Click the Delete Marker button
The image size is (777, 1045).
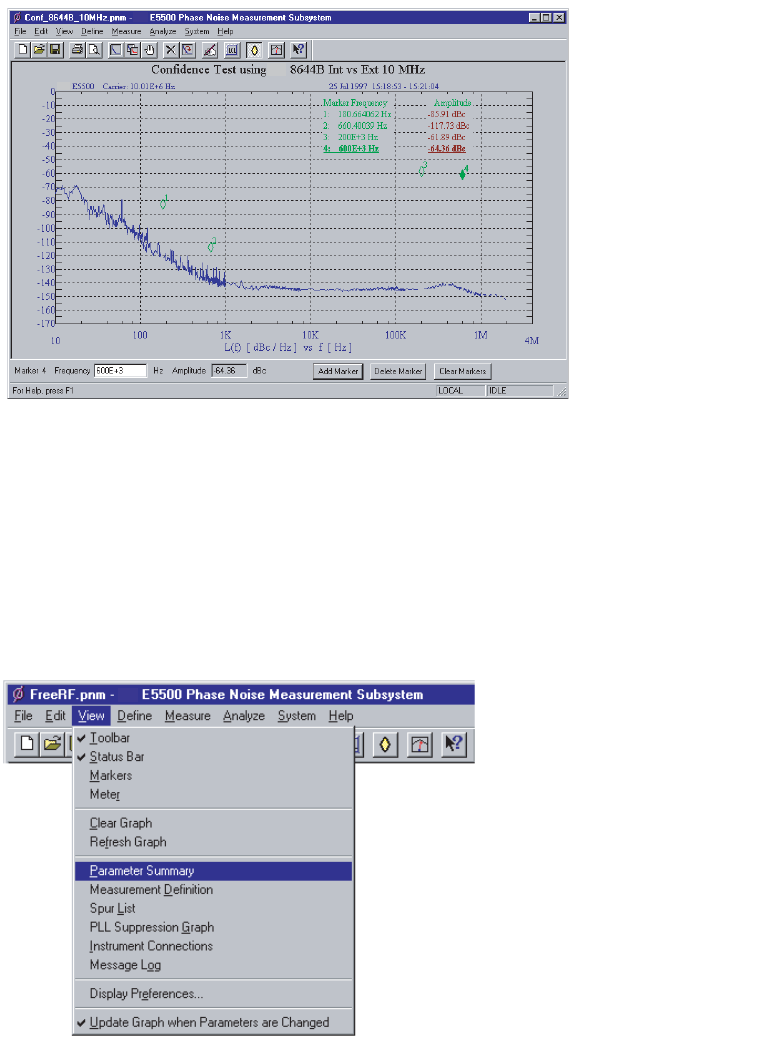[x=398, y=371]
